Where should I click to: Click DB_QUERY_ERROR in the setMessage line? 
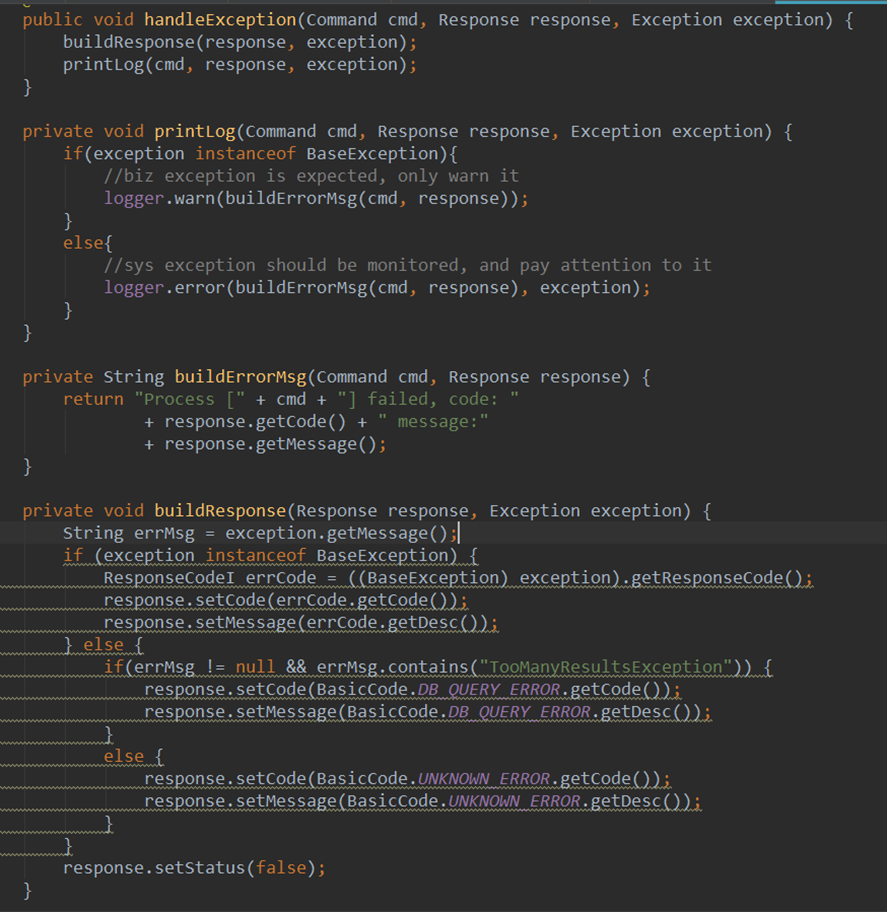point(519,712)
